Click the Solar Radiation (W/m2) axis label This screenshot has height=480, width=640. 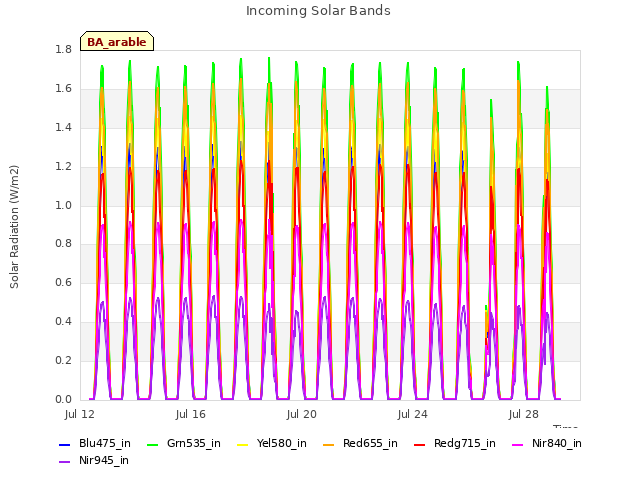tap(14, 227)
